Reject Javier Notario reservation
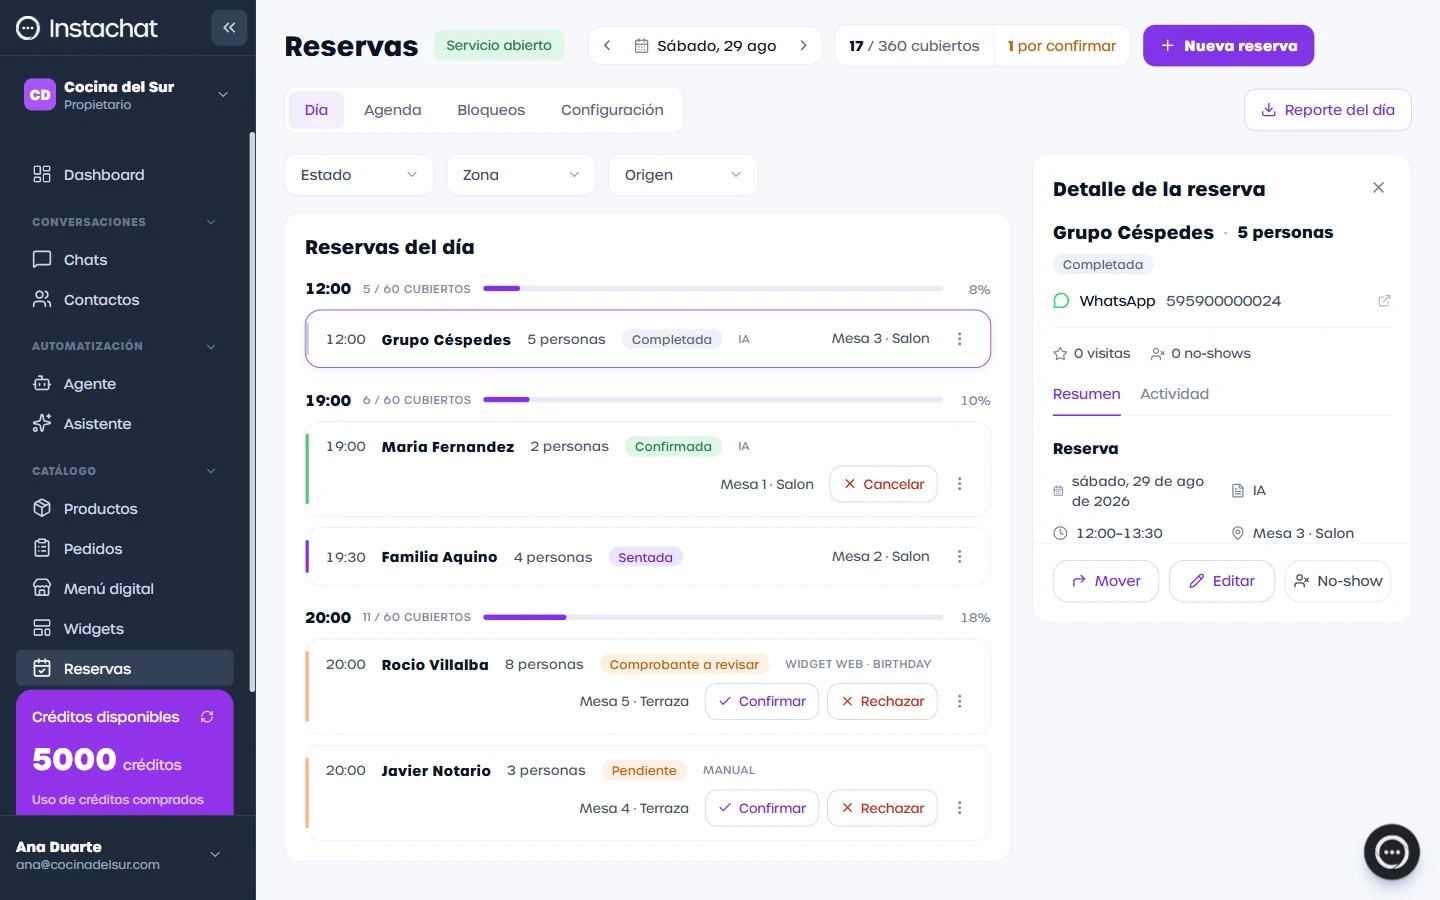Screen dimensions: 1440x900 [x=883, y=808]
